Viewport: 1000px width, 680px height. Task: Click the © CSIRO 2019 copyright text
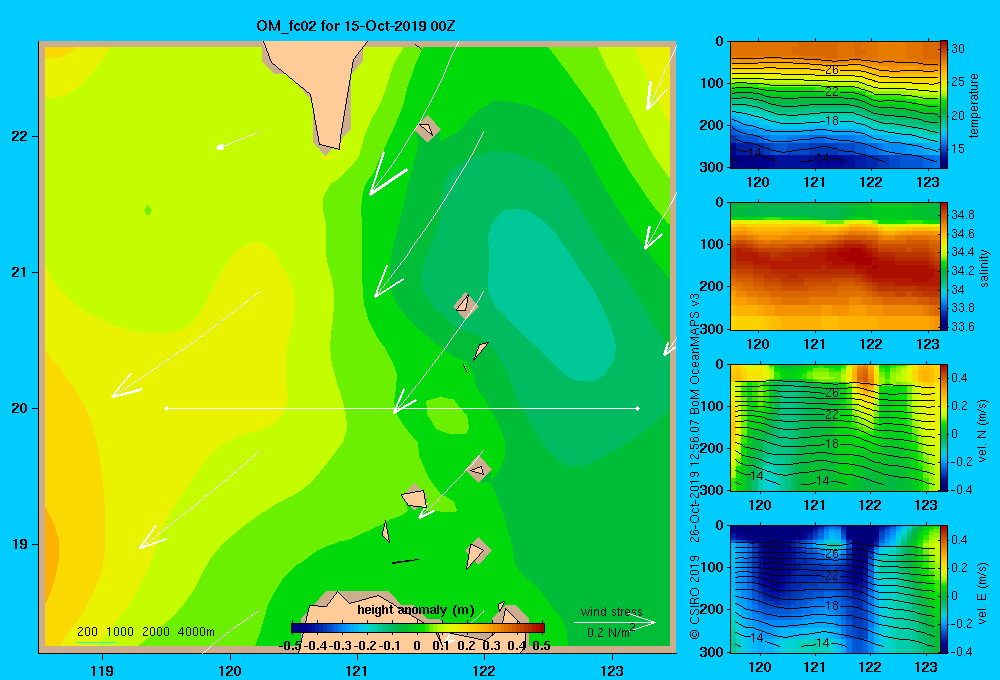(x=695, y=597)
